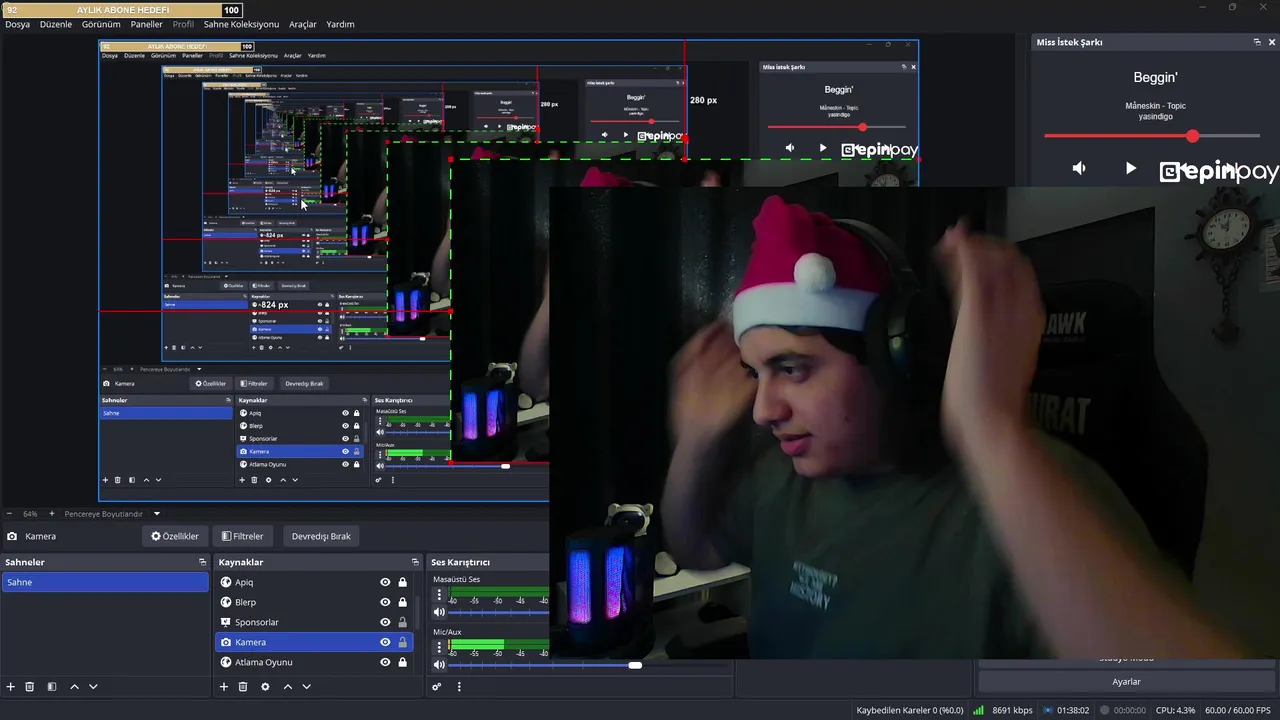
Task: Unlock the Atlama Oyunu source
Action: 403,662
